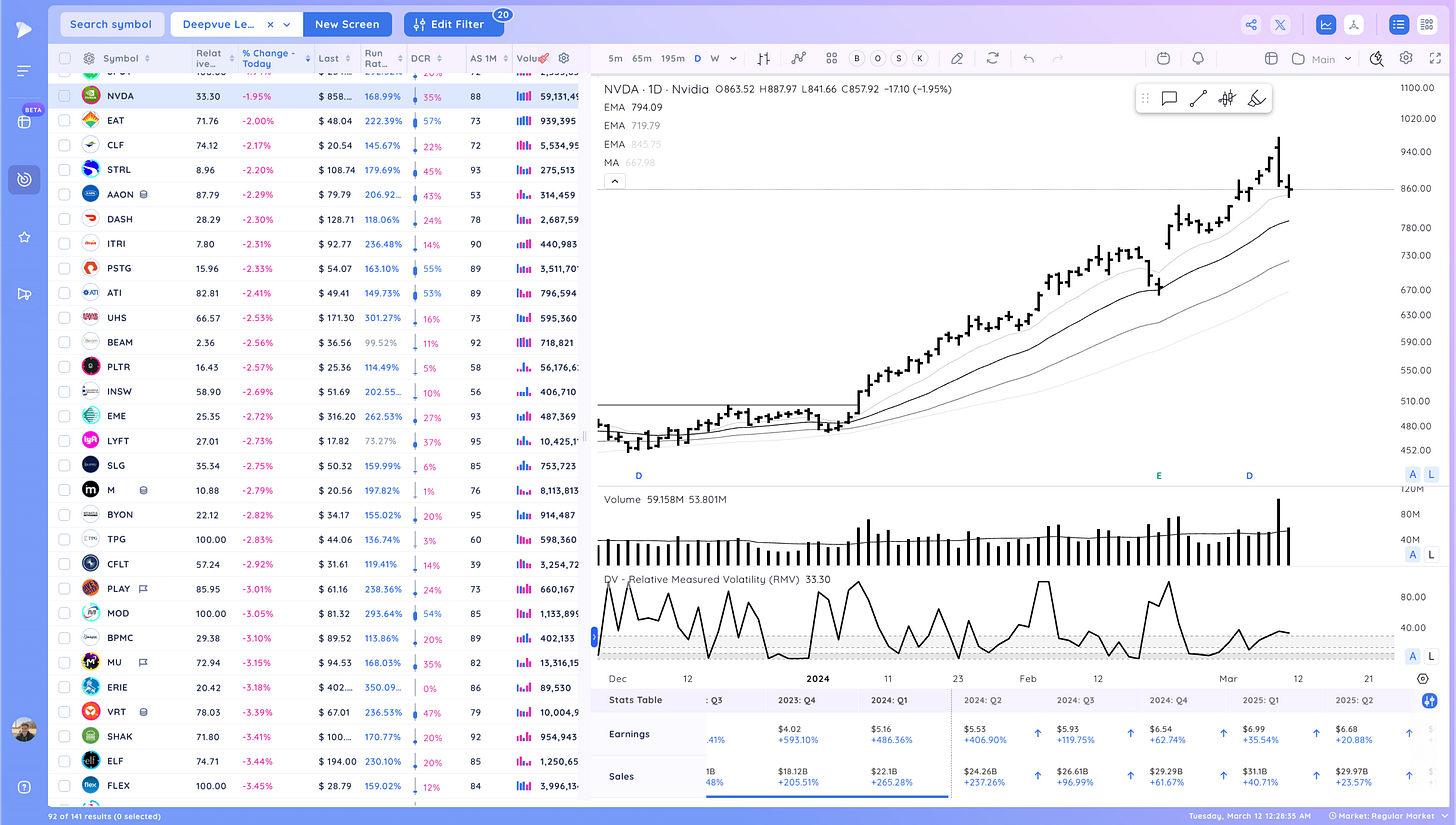Select the W weekly timeframe
The width and height of the screenshot is (1456, 825).
[x=714, y=58]
